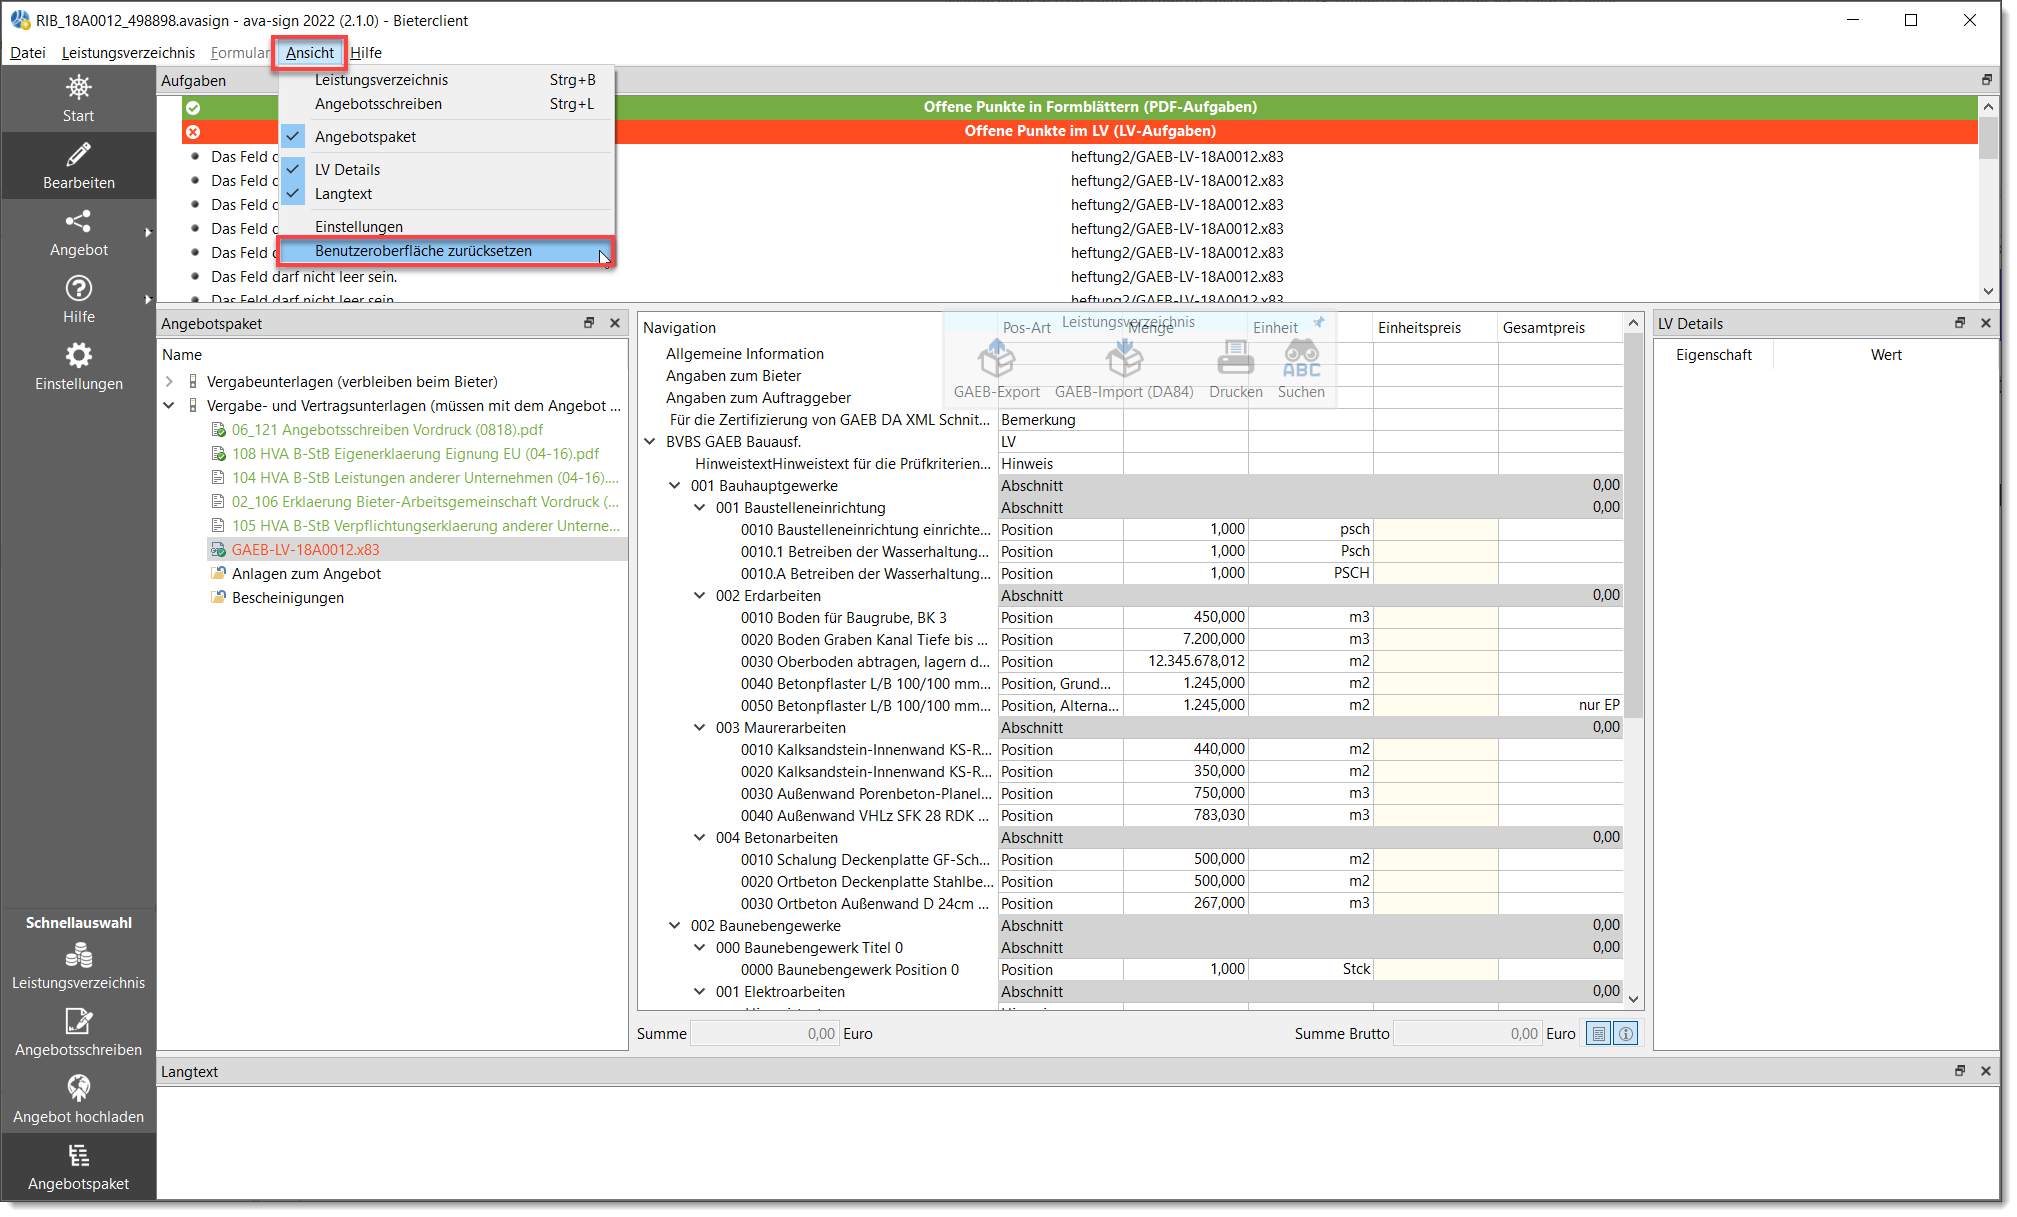Click the Summe Brutto value field
Viewport: 2017px width, 1217px height.
point(1466,1034)
